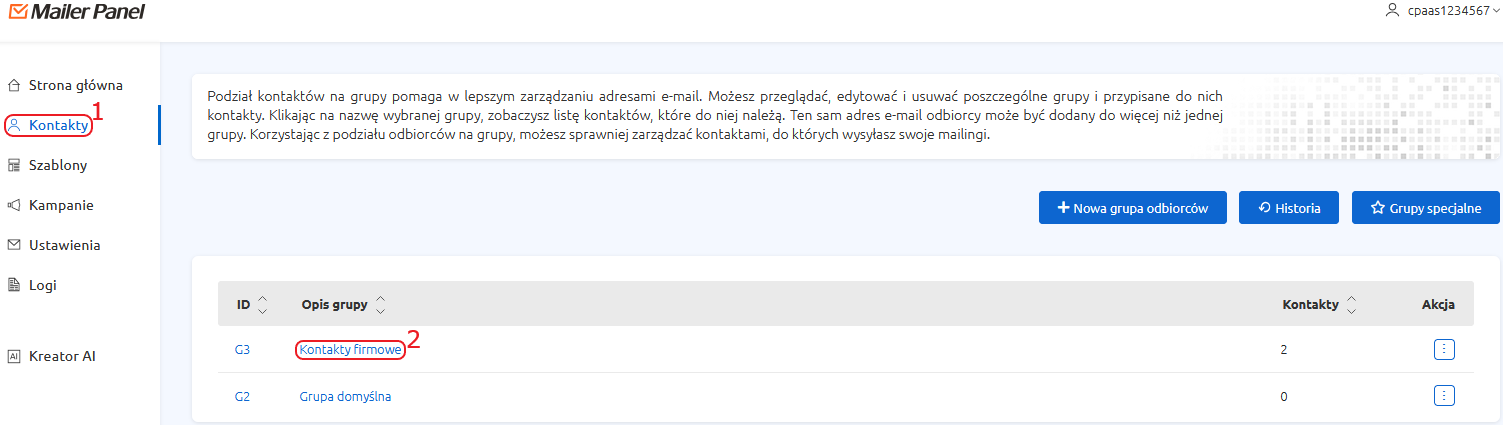Open the Kreator AI icon

(x=14, y=356)
